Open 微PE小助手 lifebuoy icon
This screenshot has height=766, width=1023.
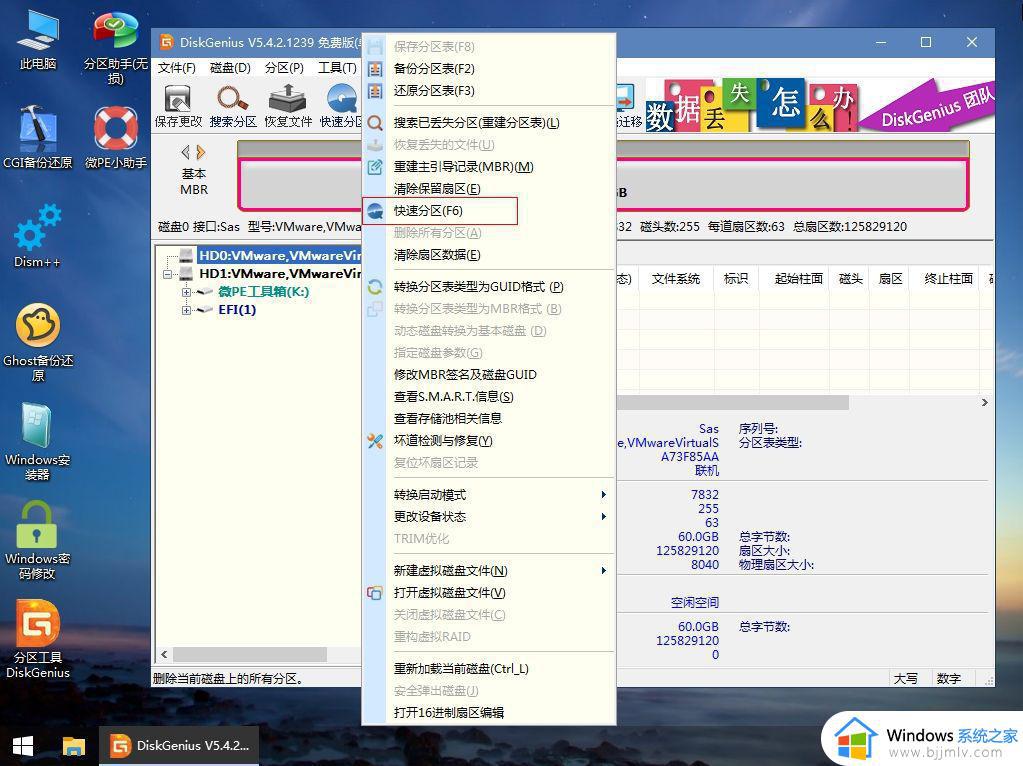(115, 137)
